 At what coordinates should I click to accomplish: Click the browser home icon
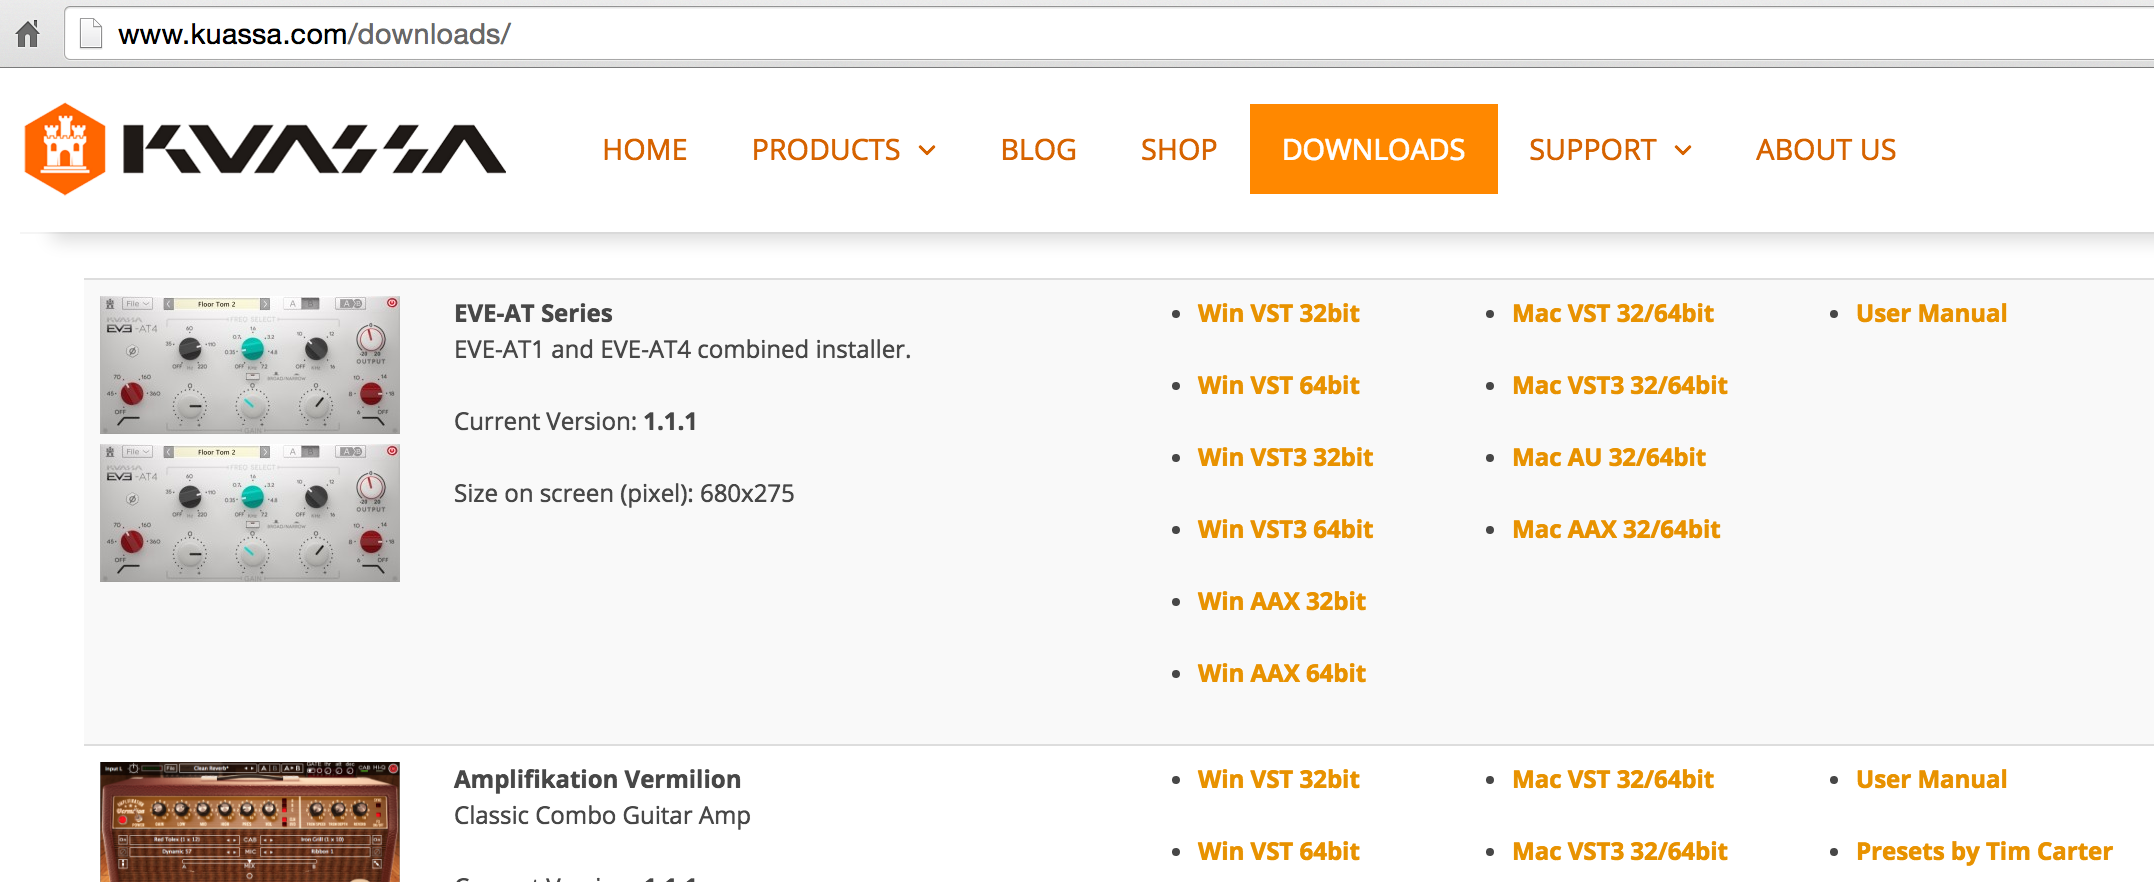[28, 34]
